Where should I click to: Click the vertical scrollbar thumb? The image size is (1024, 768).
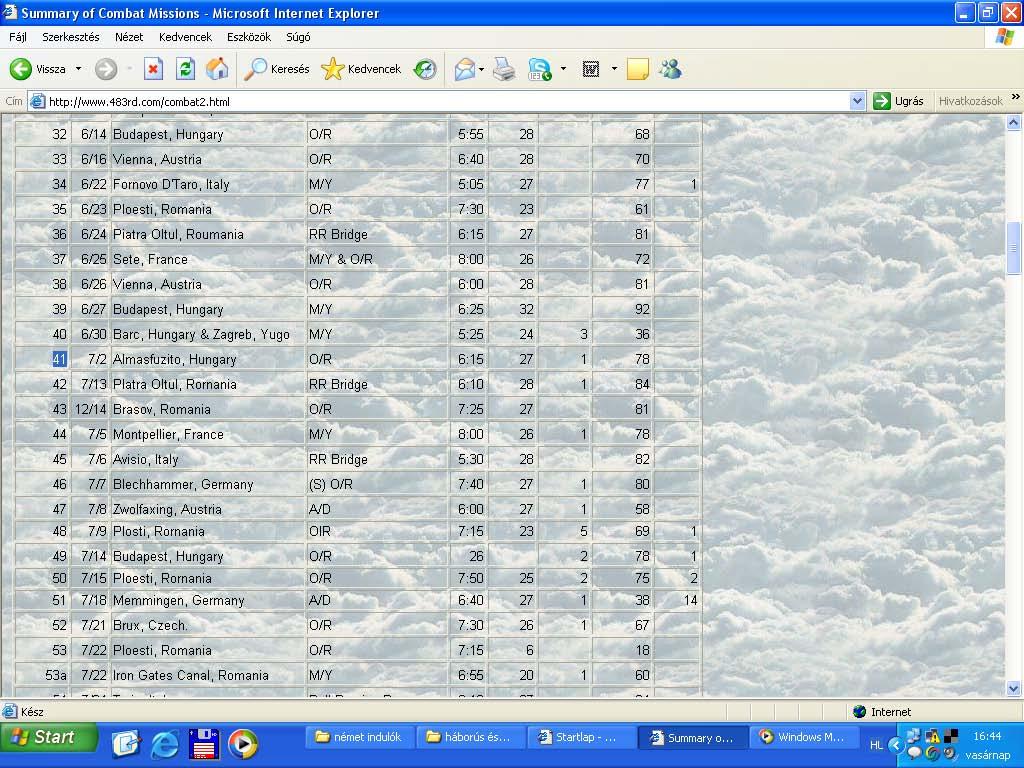point(1013,248)
